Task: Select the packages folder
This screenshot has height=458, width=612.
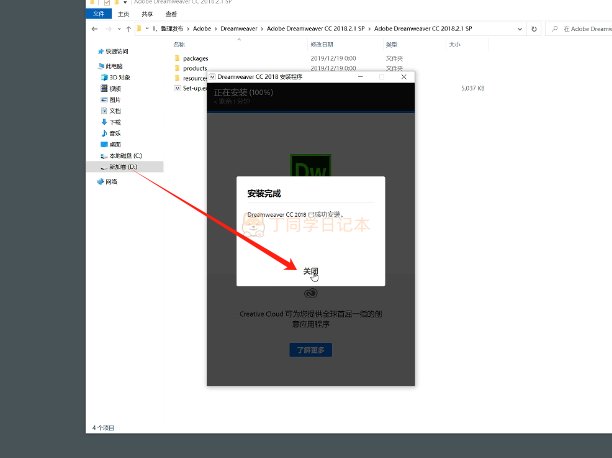Action: click(196, 59)
